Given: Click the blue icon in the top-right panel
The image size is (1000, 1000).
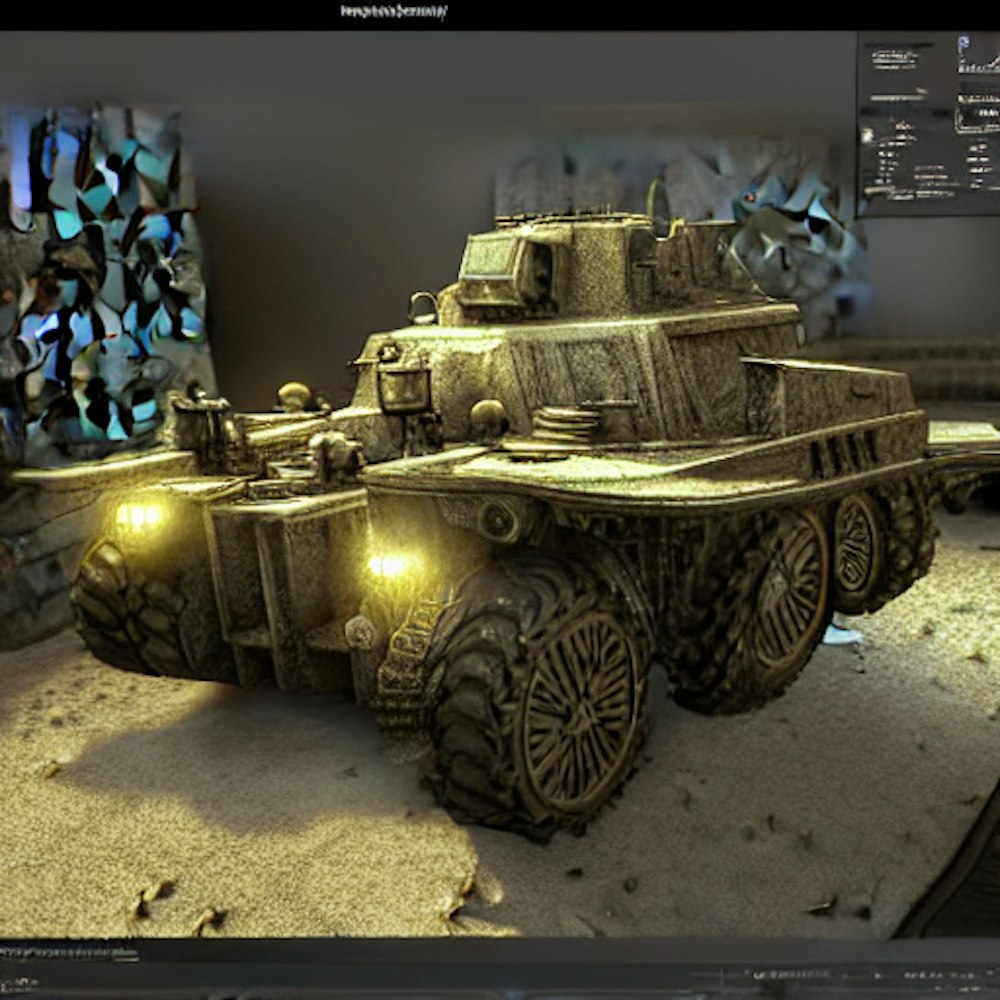Looking at the screenshot, I should [x=963, y=43].
